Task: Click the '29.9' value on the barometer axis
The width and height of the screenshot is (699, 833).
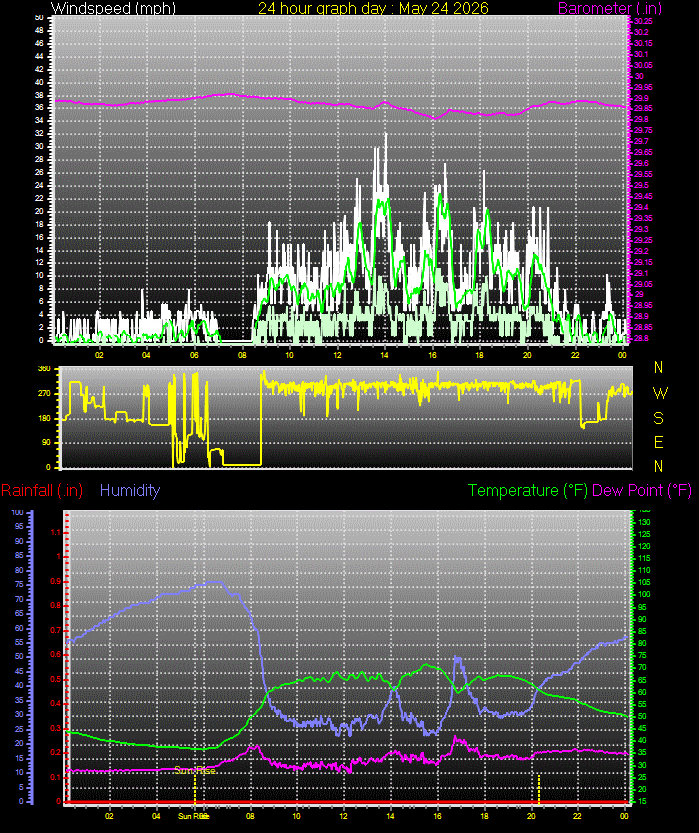Action: click(x=641, y=98)
